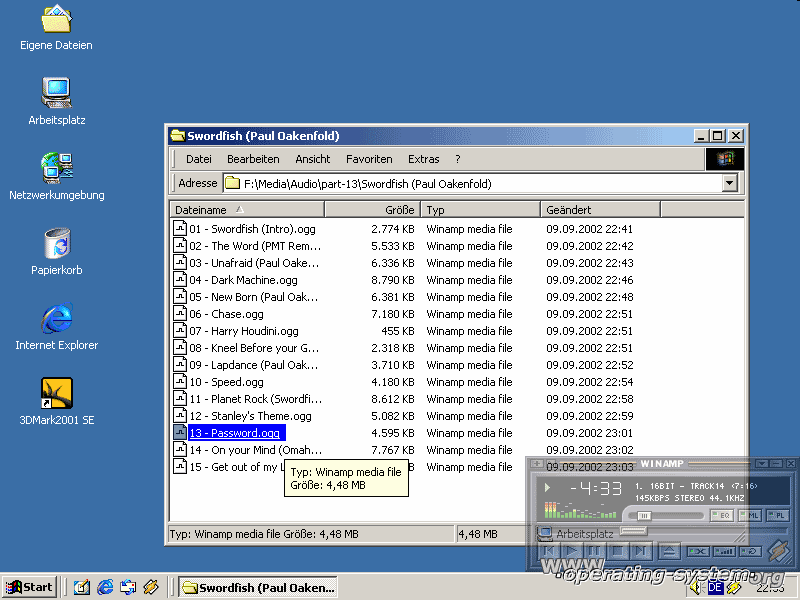Click file icon of 06 - Chase.ogg
Screen dimensions: 800x600
[x=180, y=313]
